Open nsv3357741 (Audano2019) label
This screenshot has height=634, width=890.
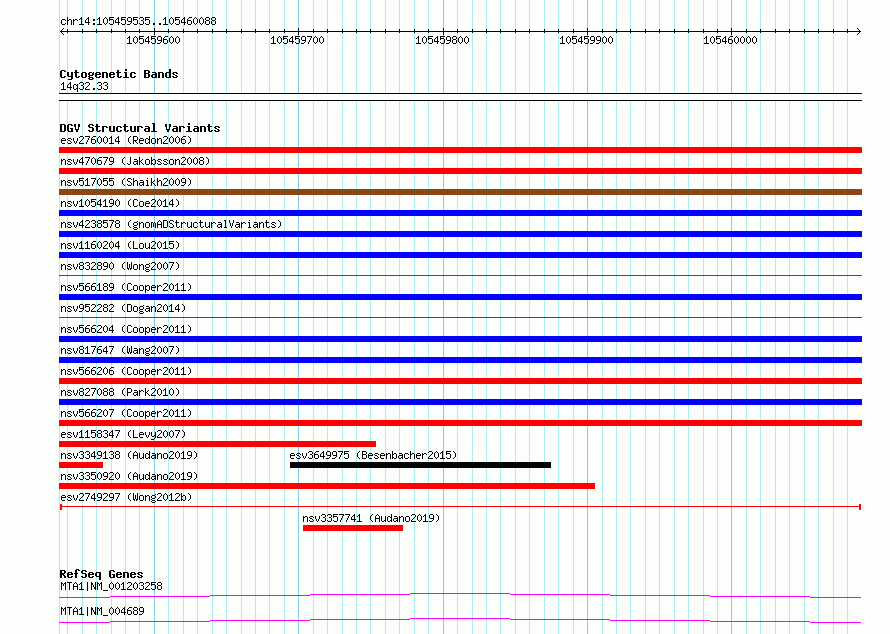point(371,518)
